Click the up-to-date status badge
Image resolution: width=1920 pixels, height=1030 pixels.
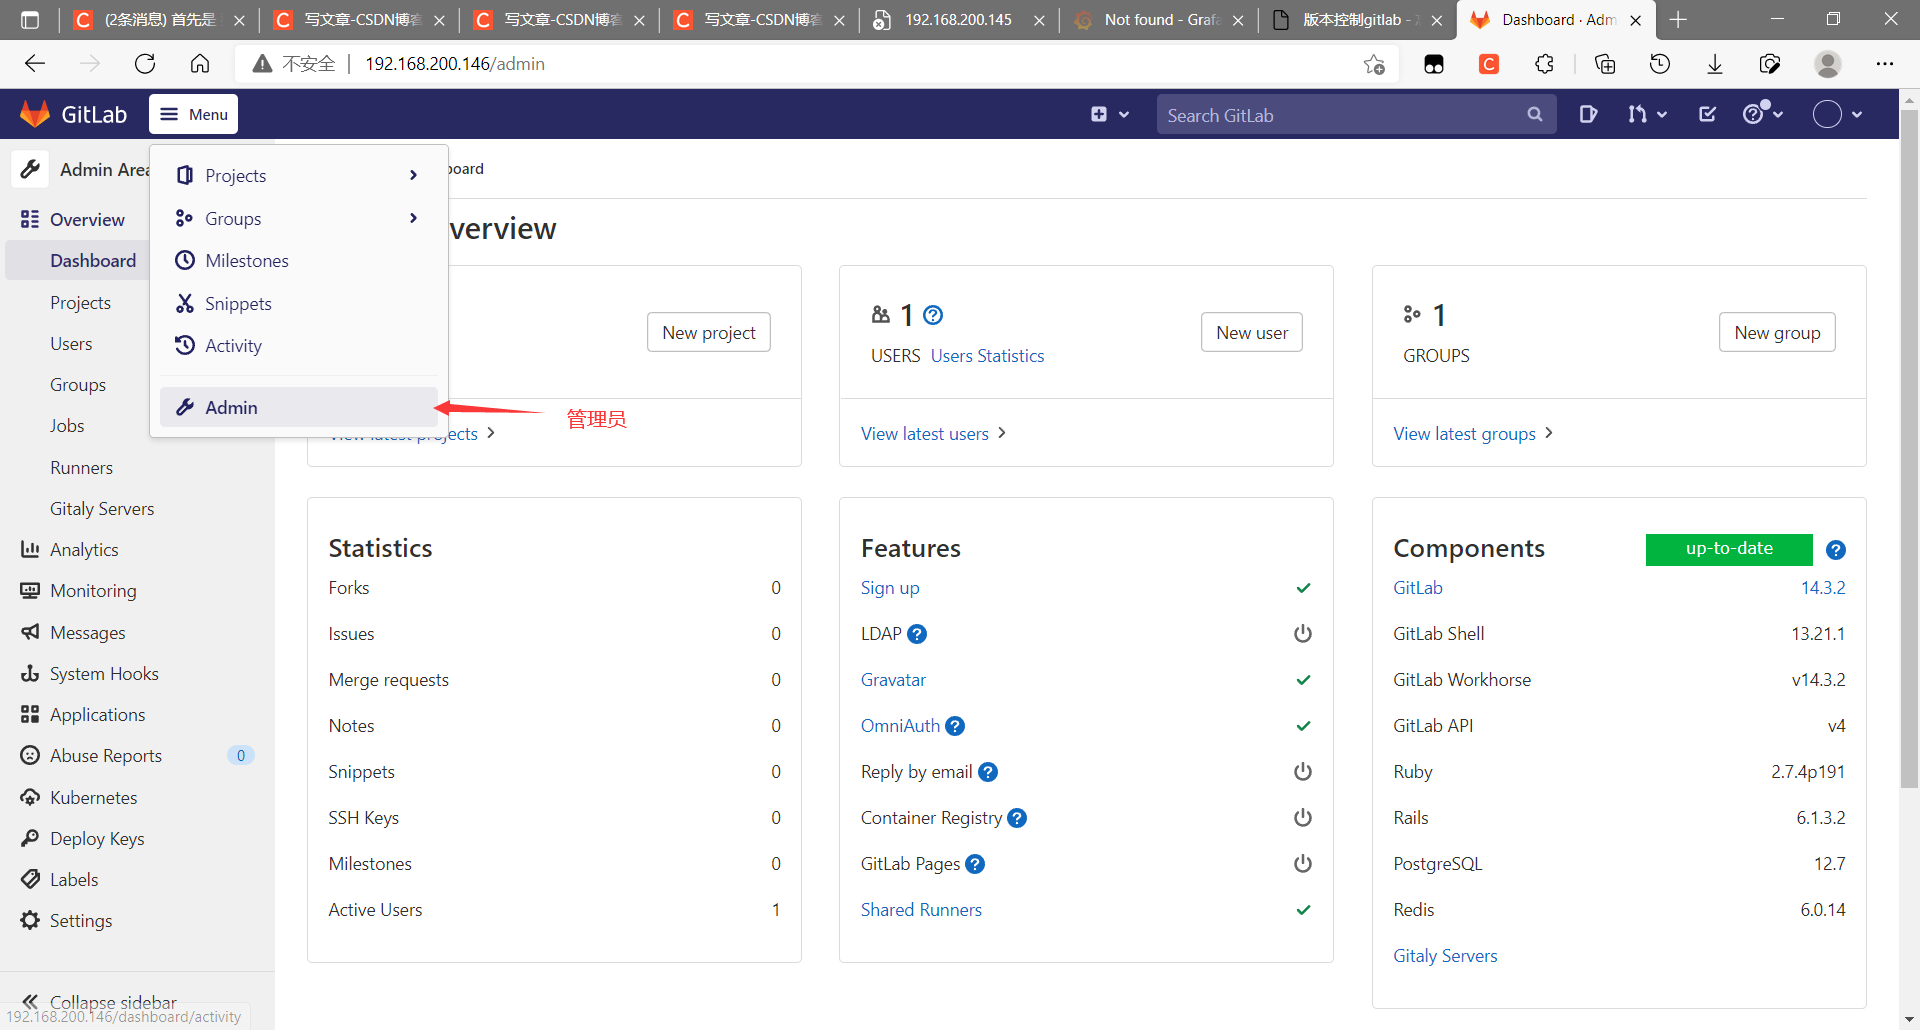click(1729, 549)
